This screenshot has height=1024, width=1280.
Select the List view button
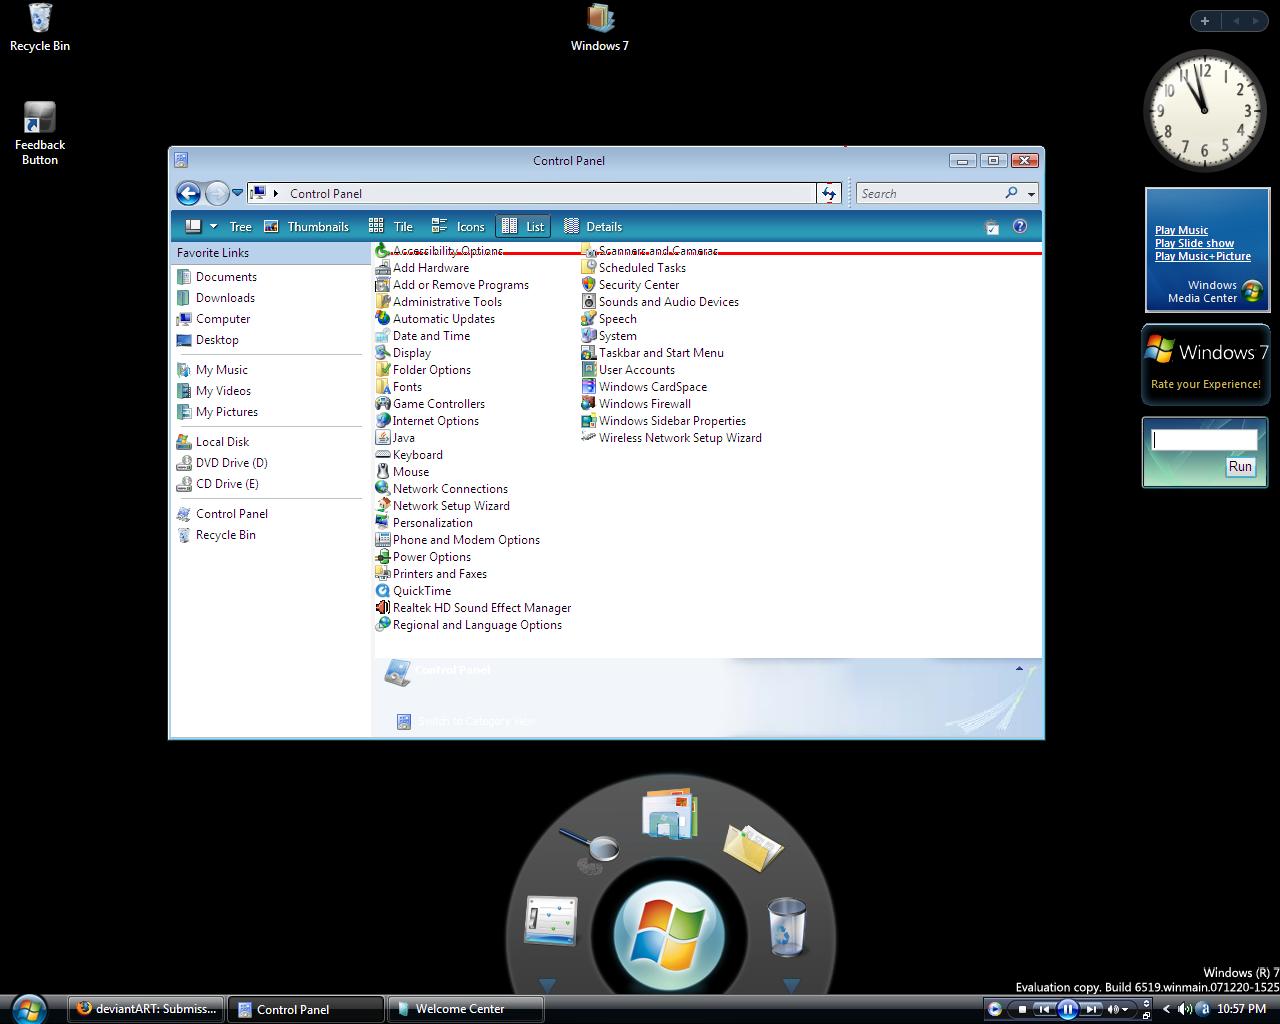(x=523, y=227)
